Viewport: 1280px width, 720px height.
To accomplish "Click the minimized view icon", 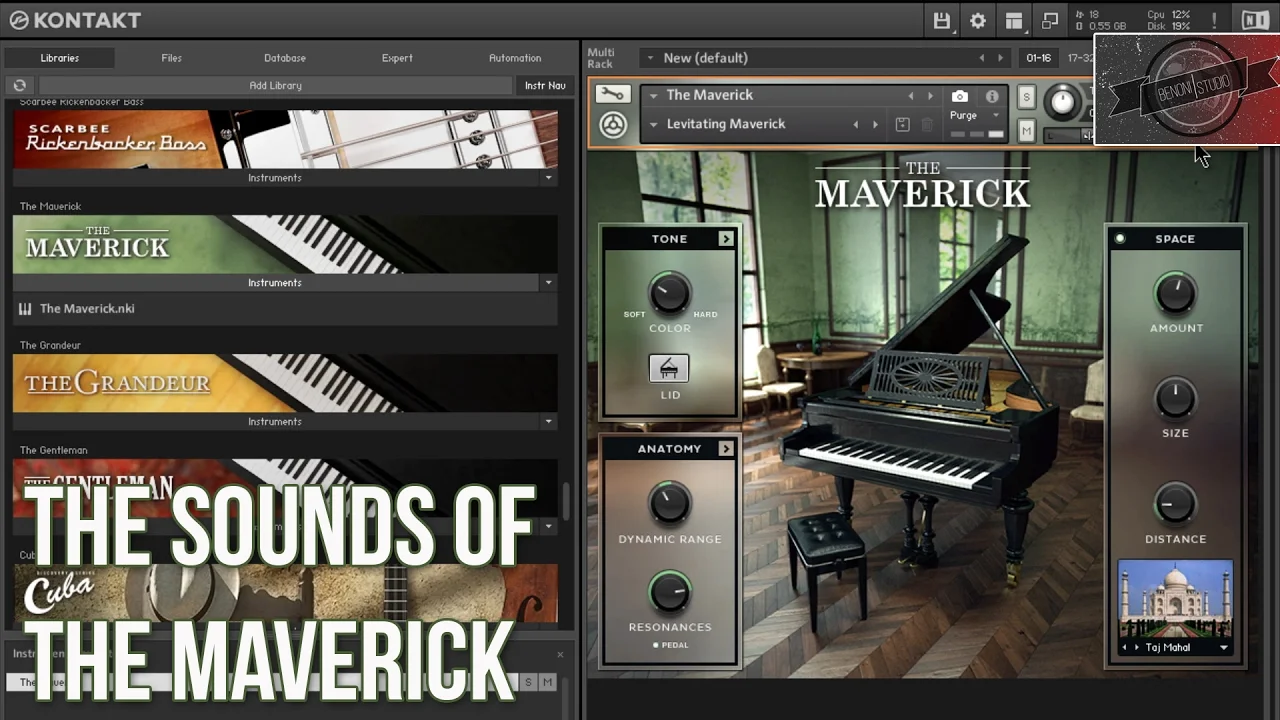I will click(1050, 20).
